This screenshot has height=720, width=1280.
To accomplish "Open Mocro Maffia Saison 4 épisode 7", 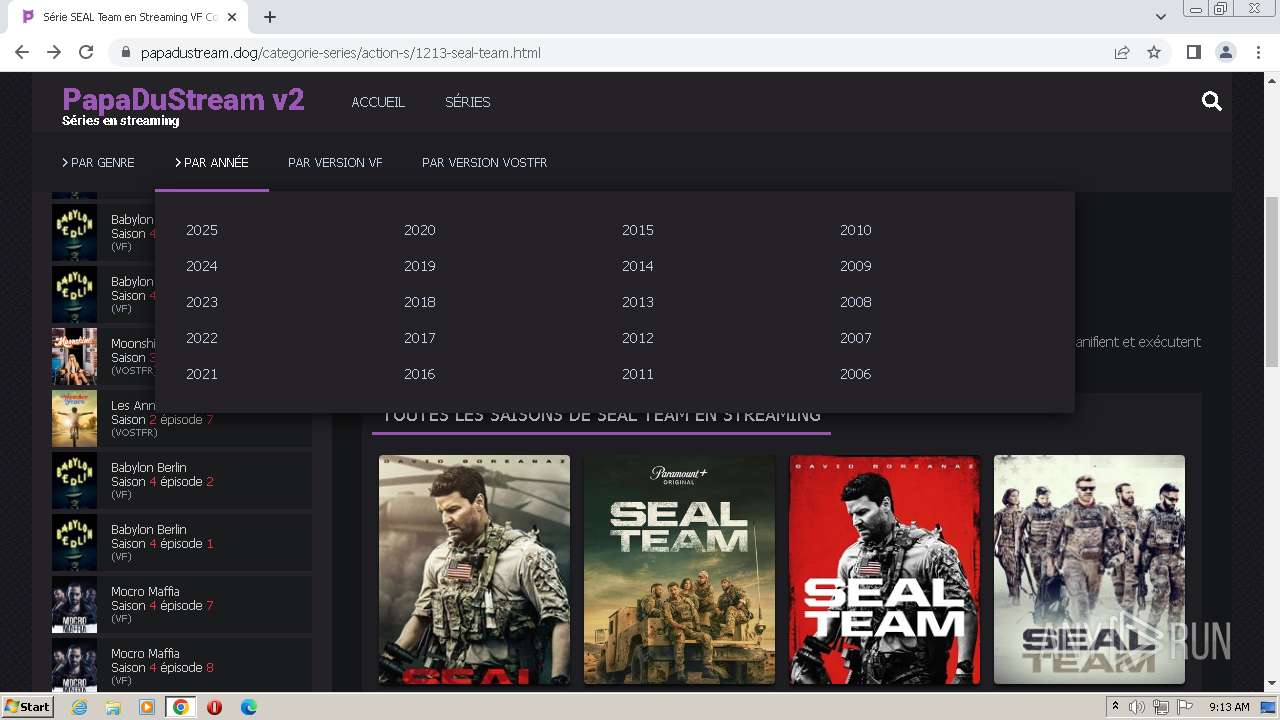I will 182,605.
